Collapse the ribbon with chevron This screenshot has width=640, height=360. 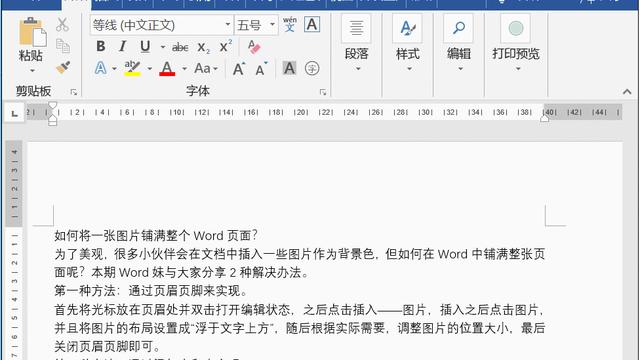[627, 92]
